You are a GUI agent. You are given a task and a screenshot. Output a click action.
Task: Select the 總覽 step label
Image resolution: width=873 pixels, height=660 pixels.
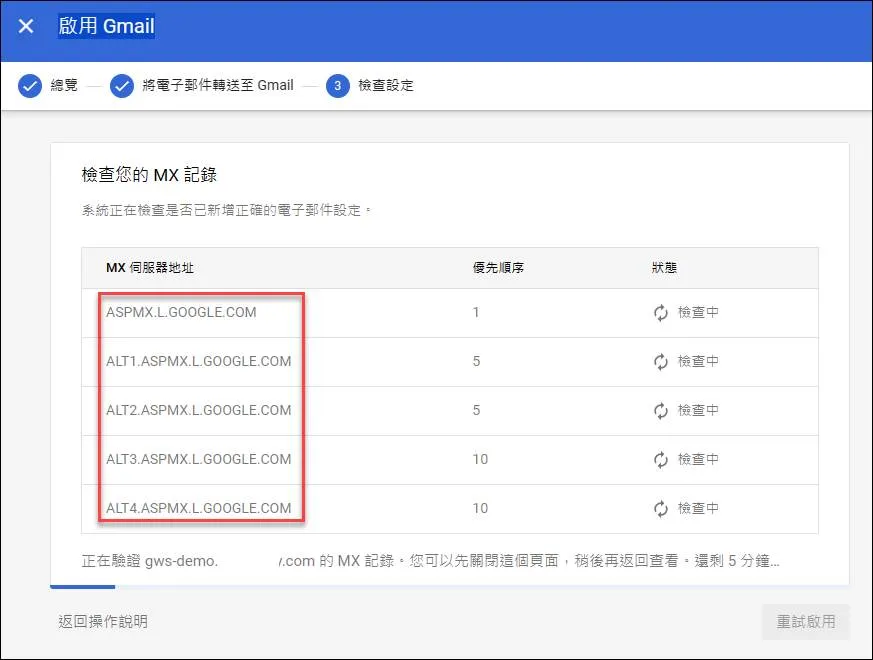[64, 85]
